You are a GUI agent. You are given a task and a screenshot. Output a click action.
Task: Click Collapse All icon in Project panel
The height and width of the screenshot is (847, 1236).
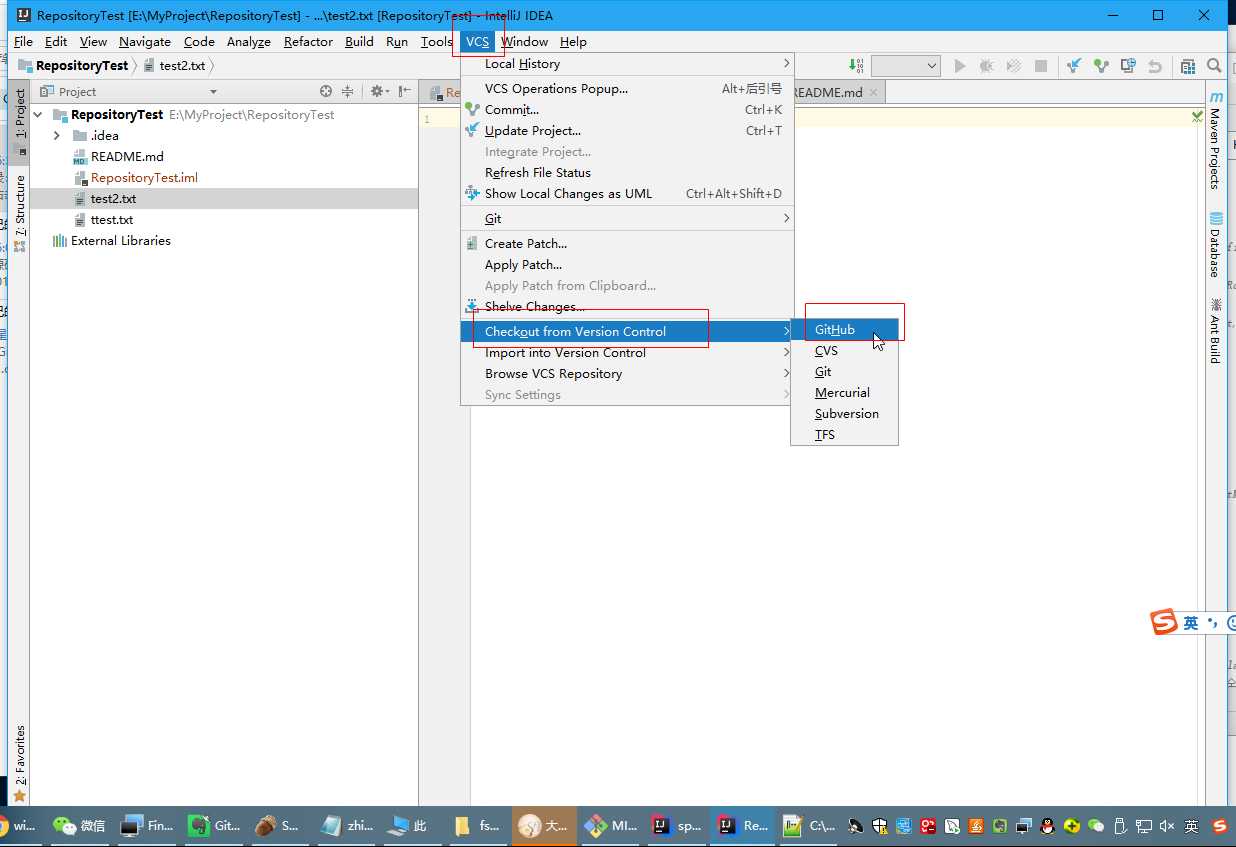348,91
